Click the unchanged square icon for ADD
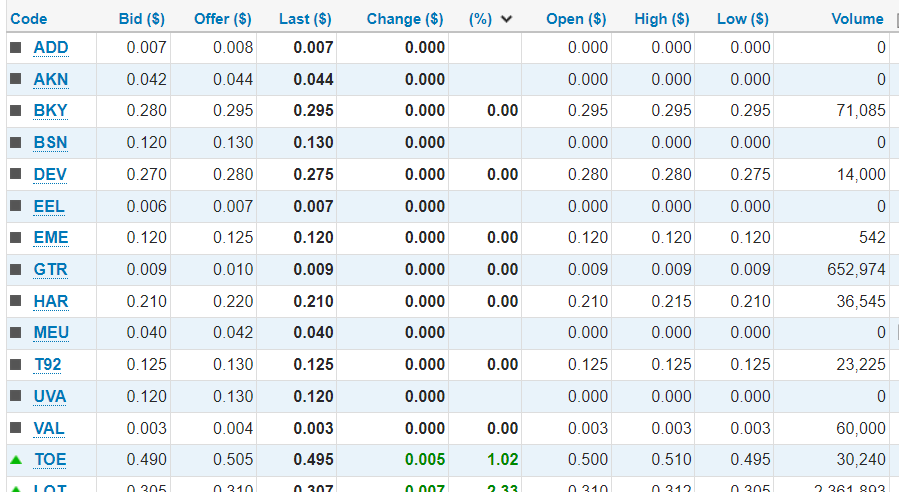This screenshot has height=492, width=899. click(15, 47)
